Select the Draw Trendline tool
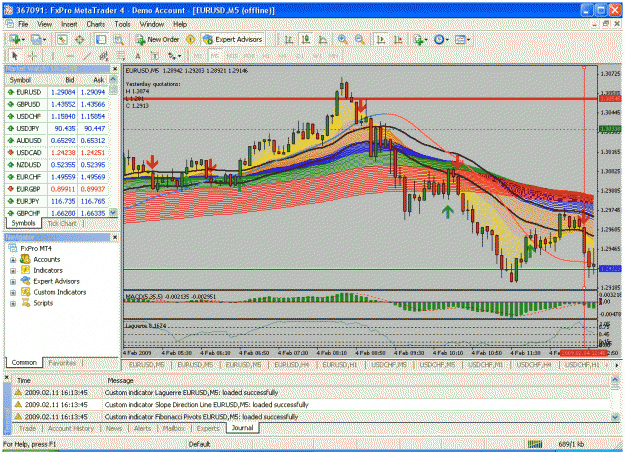Viewport: 625px width, 452px height. click(87, 56)
